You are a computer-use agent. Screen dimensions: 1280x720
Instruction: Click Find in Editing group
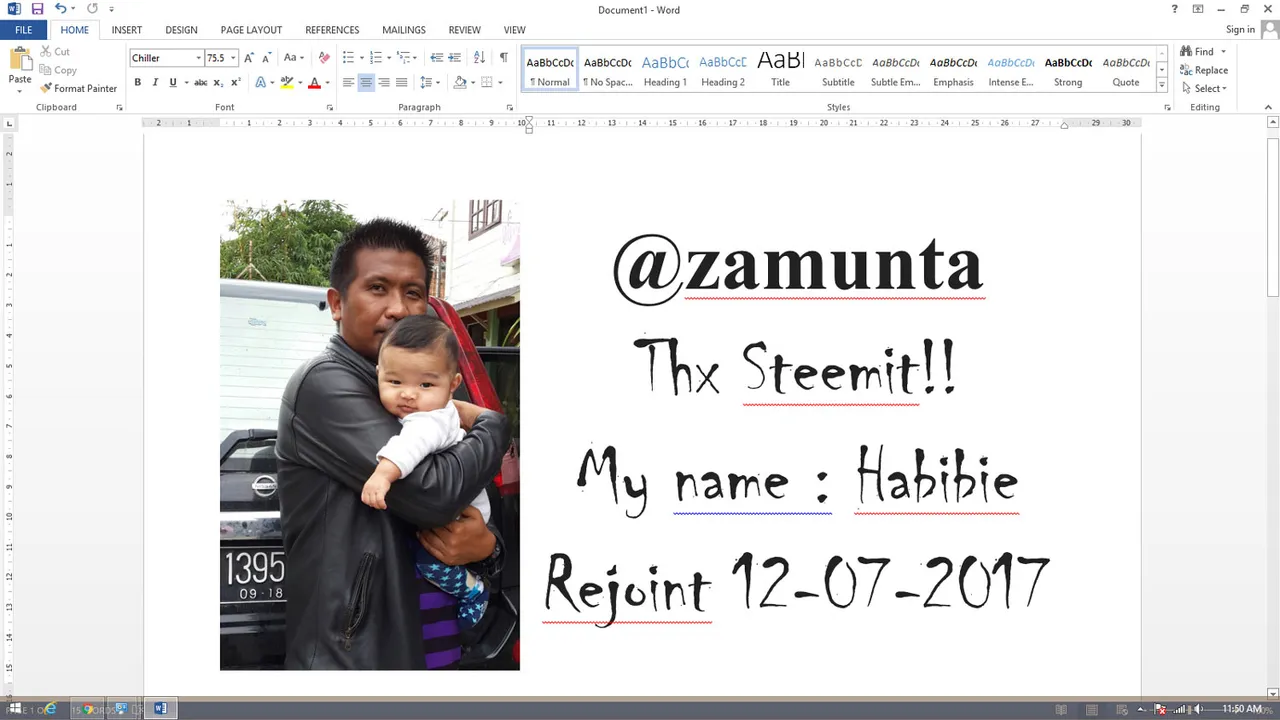(x=1196, y=52)
